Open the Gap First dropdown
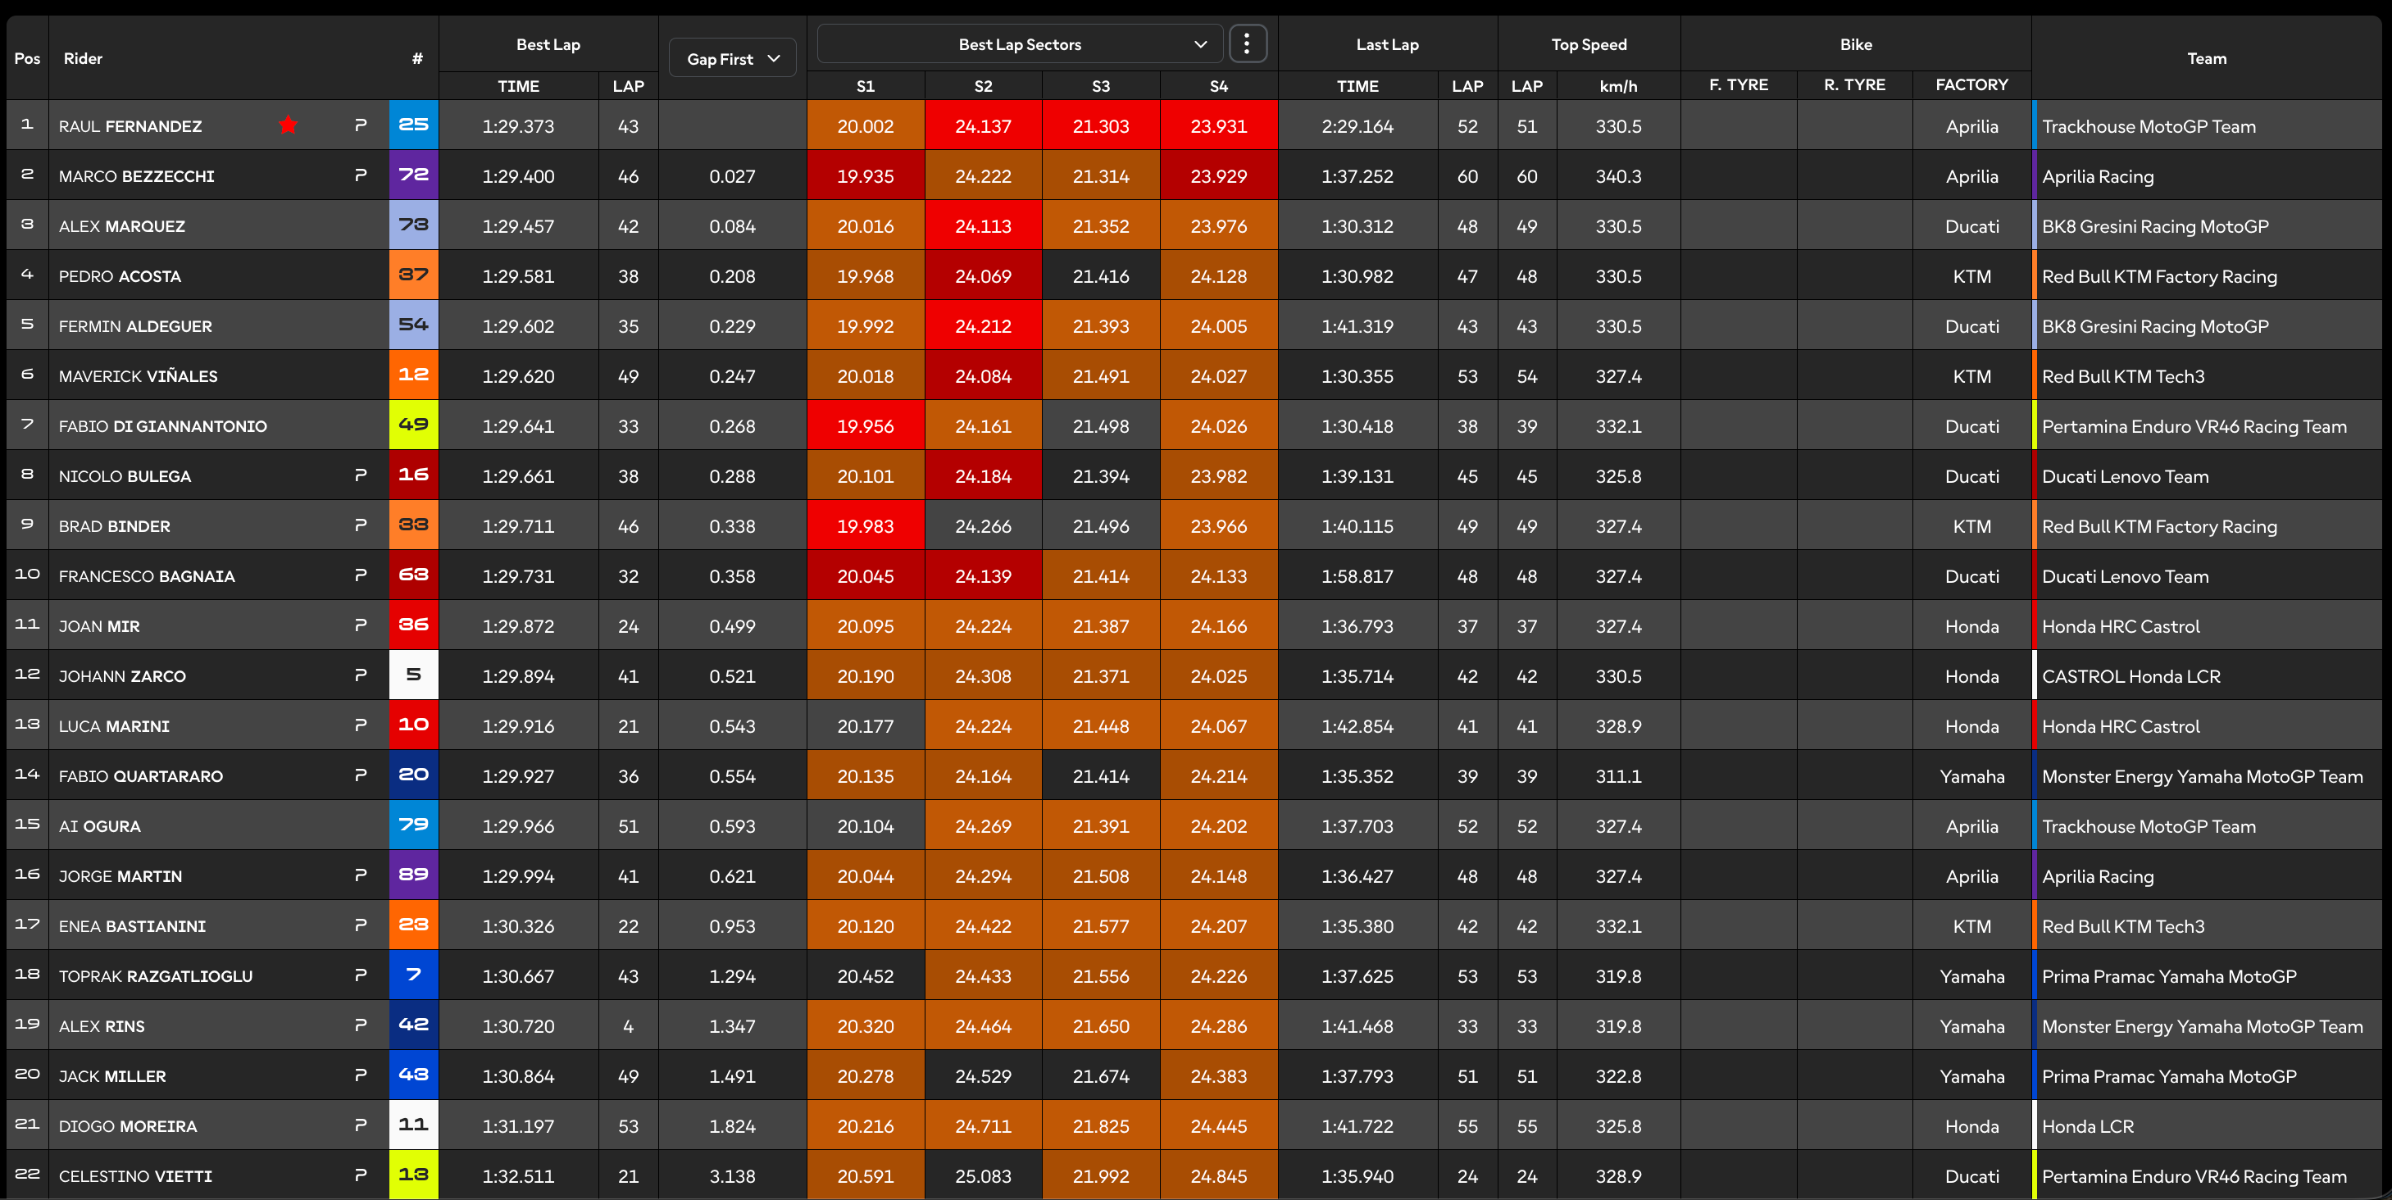The height and width of the screenshot is (1200, 2392). coord(732,58)
